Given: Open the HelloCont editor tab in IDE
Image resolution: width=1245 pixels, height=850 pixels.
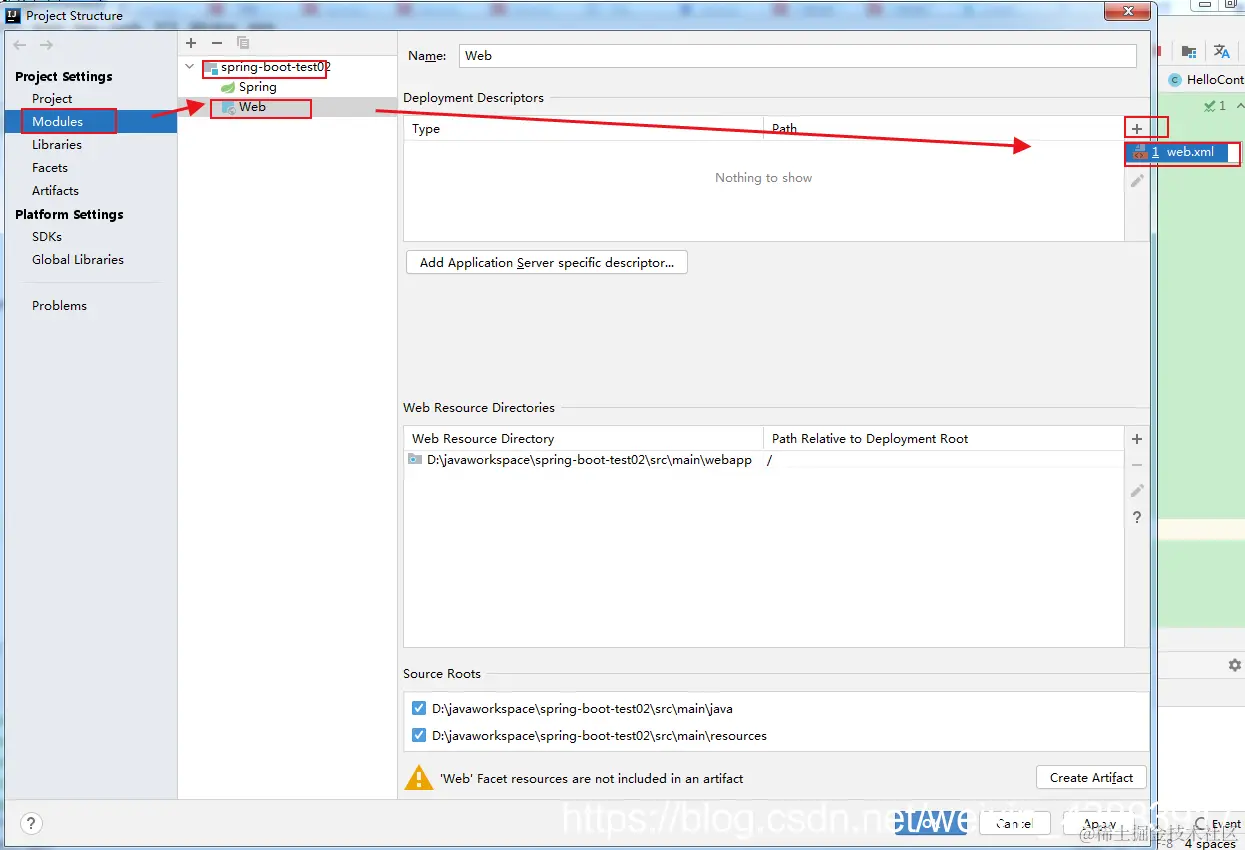Looking at the screenshot, I should tap(1206, 79).
